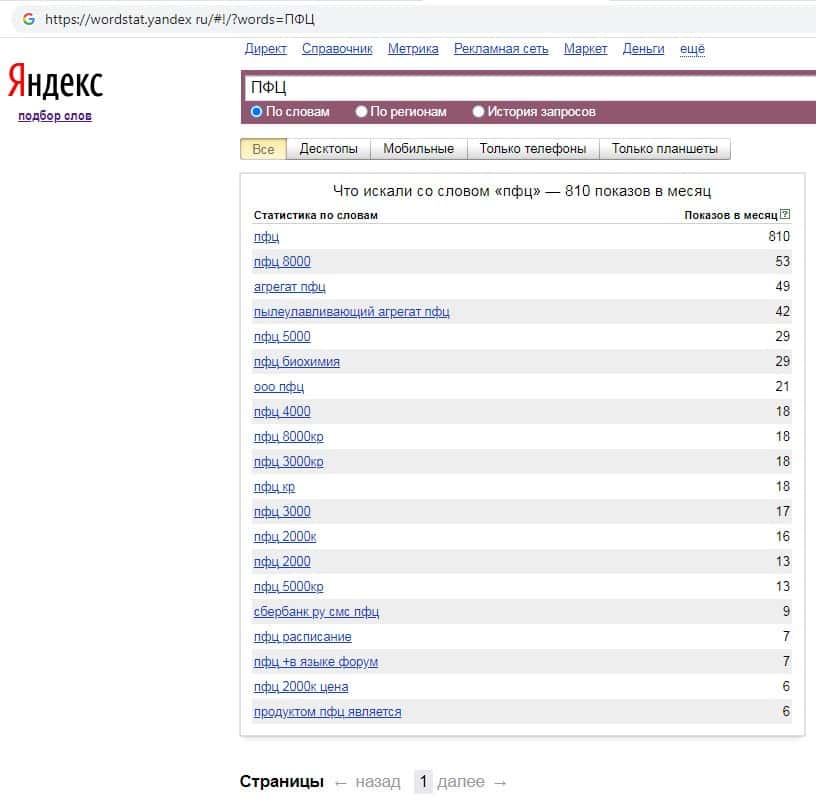The width and height of the screenshot is (816, 812).
Task: Click the Яндекс logo
Action: pyautogui.click(x=55, y=82)
